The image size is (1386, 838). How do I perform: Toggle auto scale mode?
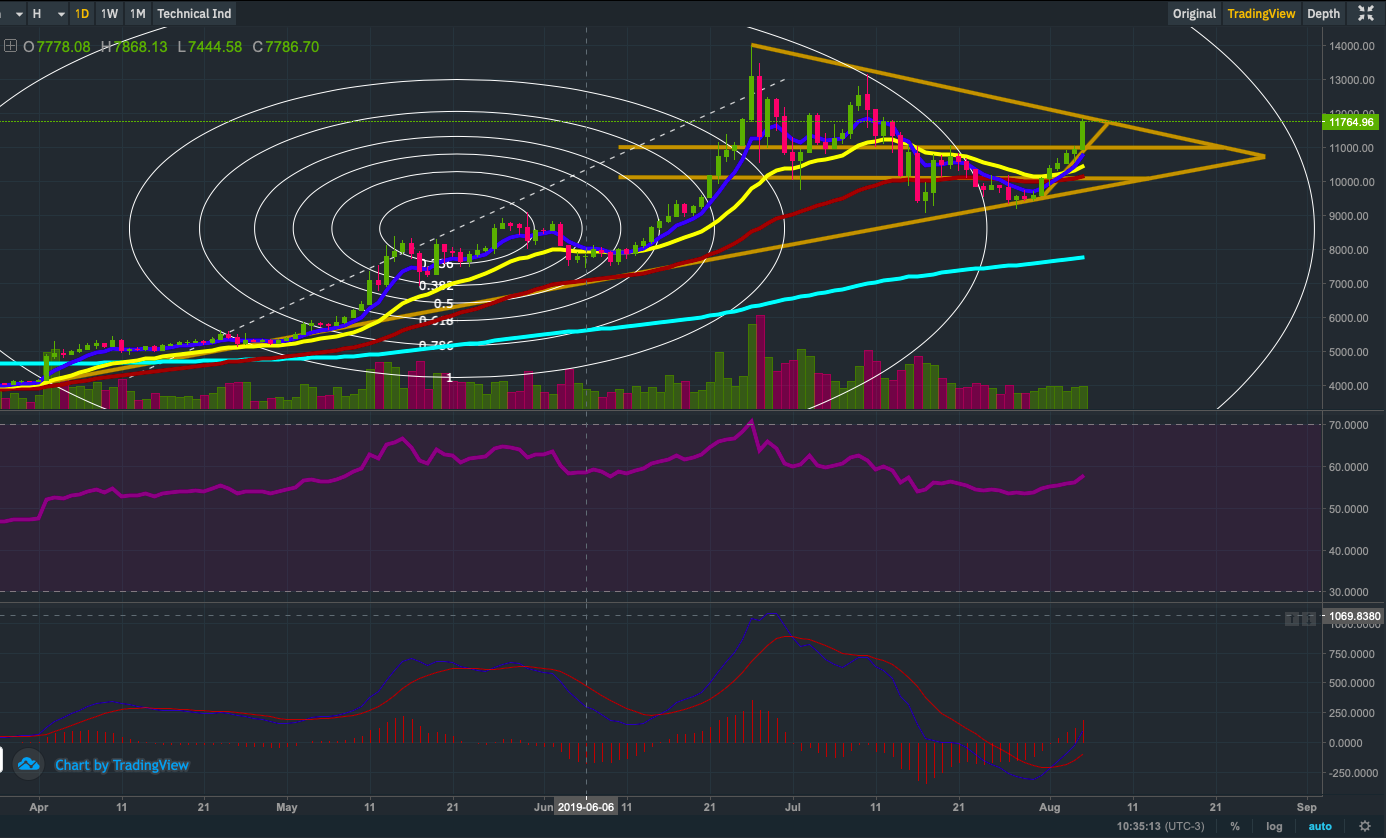tap(1320, 826)
